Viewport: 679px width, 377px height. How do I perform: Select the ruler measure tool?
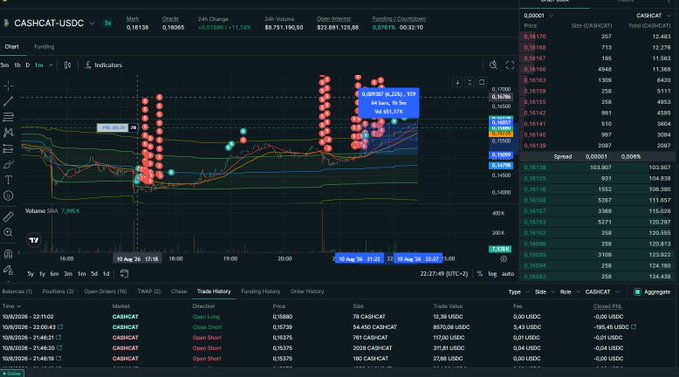pos(8,216)
